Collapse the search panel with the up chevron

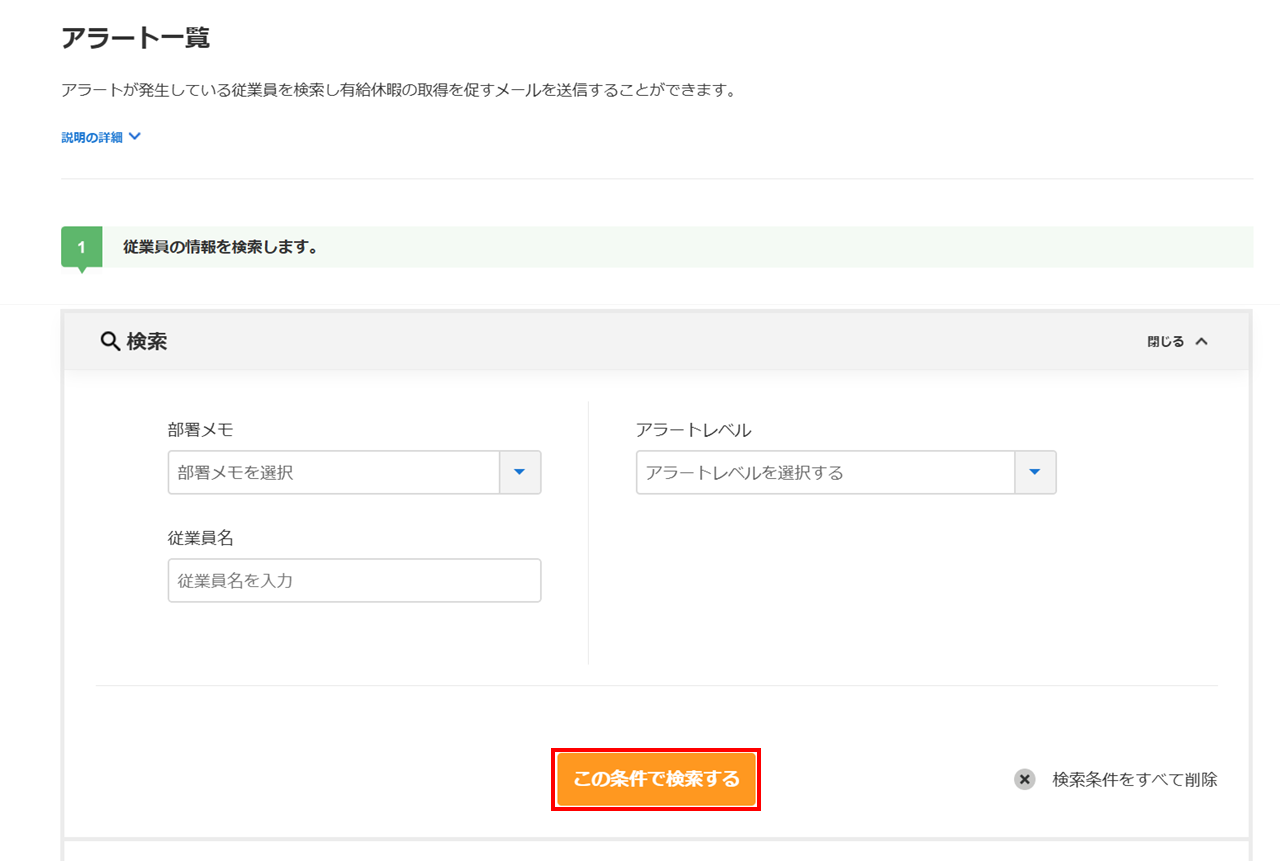[x=1202, y=342]
